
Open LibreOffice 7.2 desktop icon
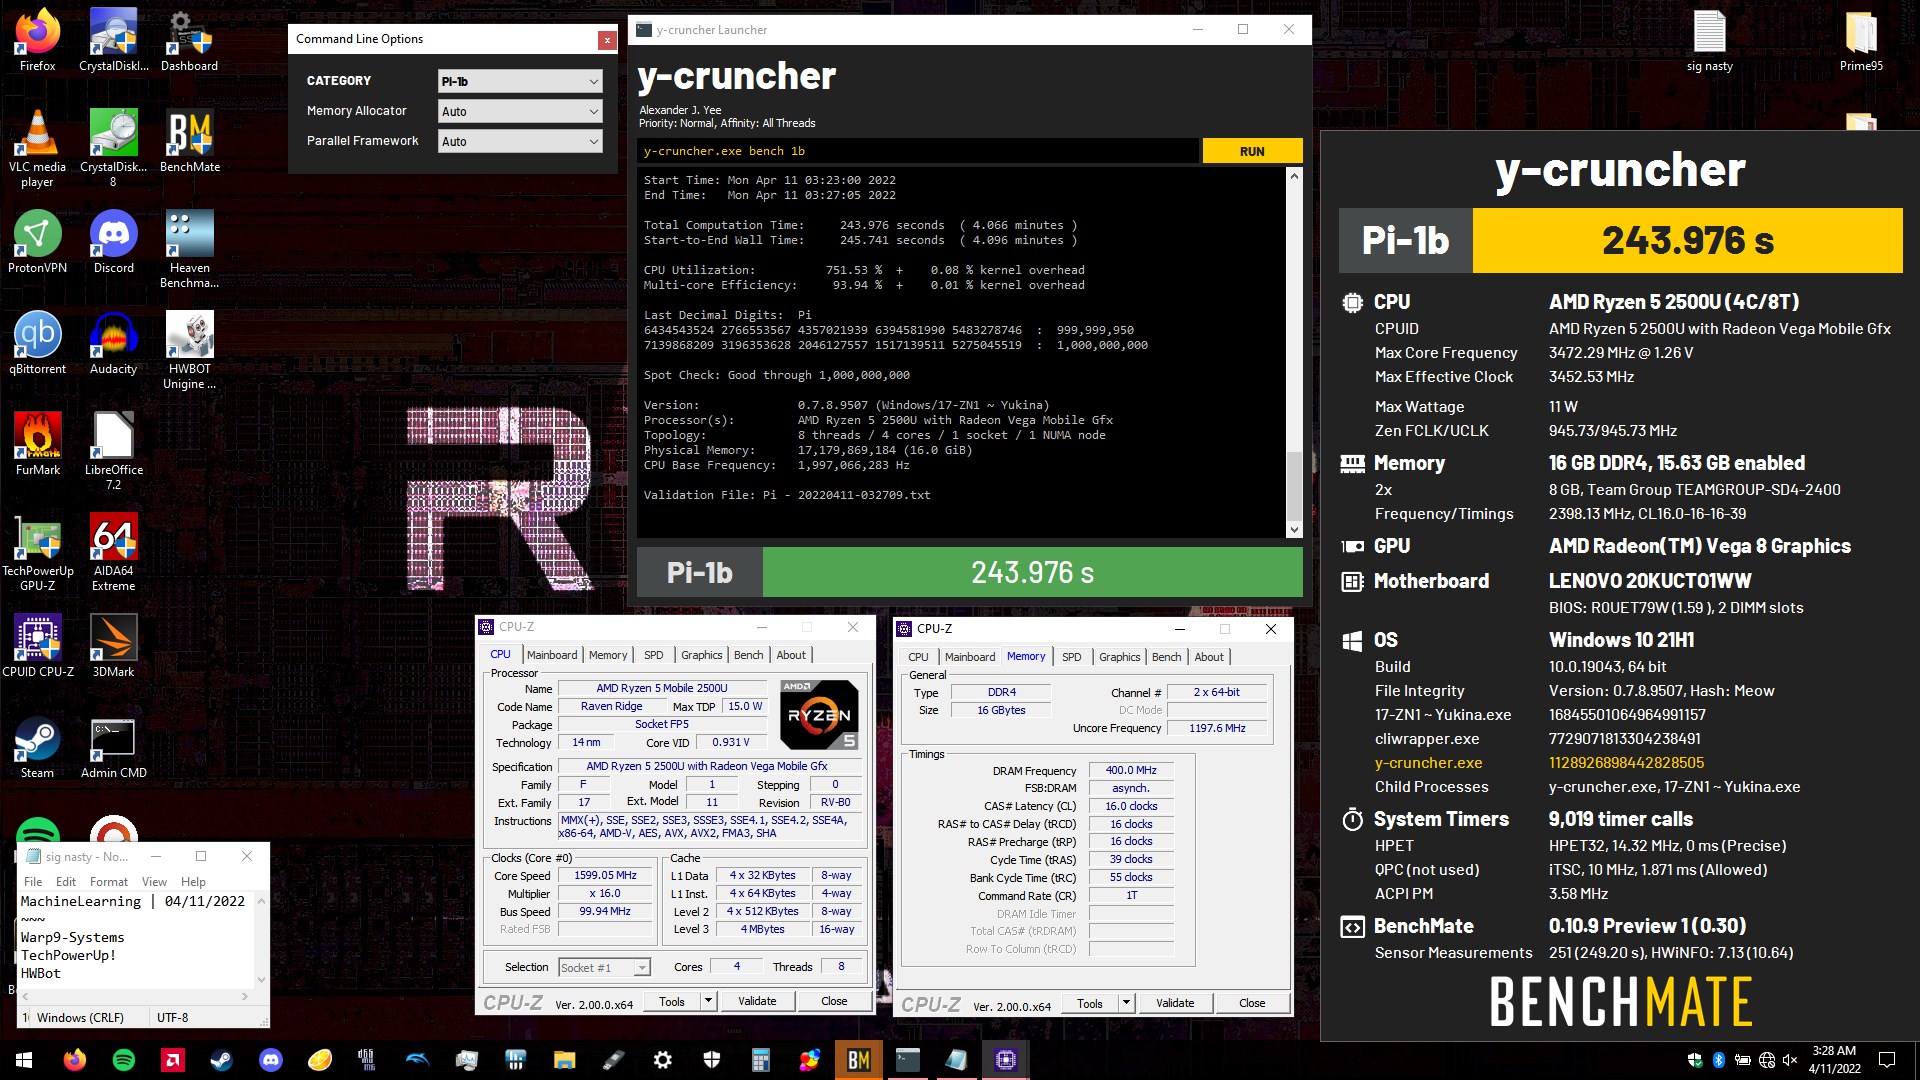tap(113, 451)
